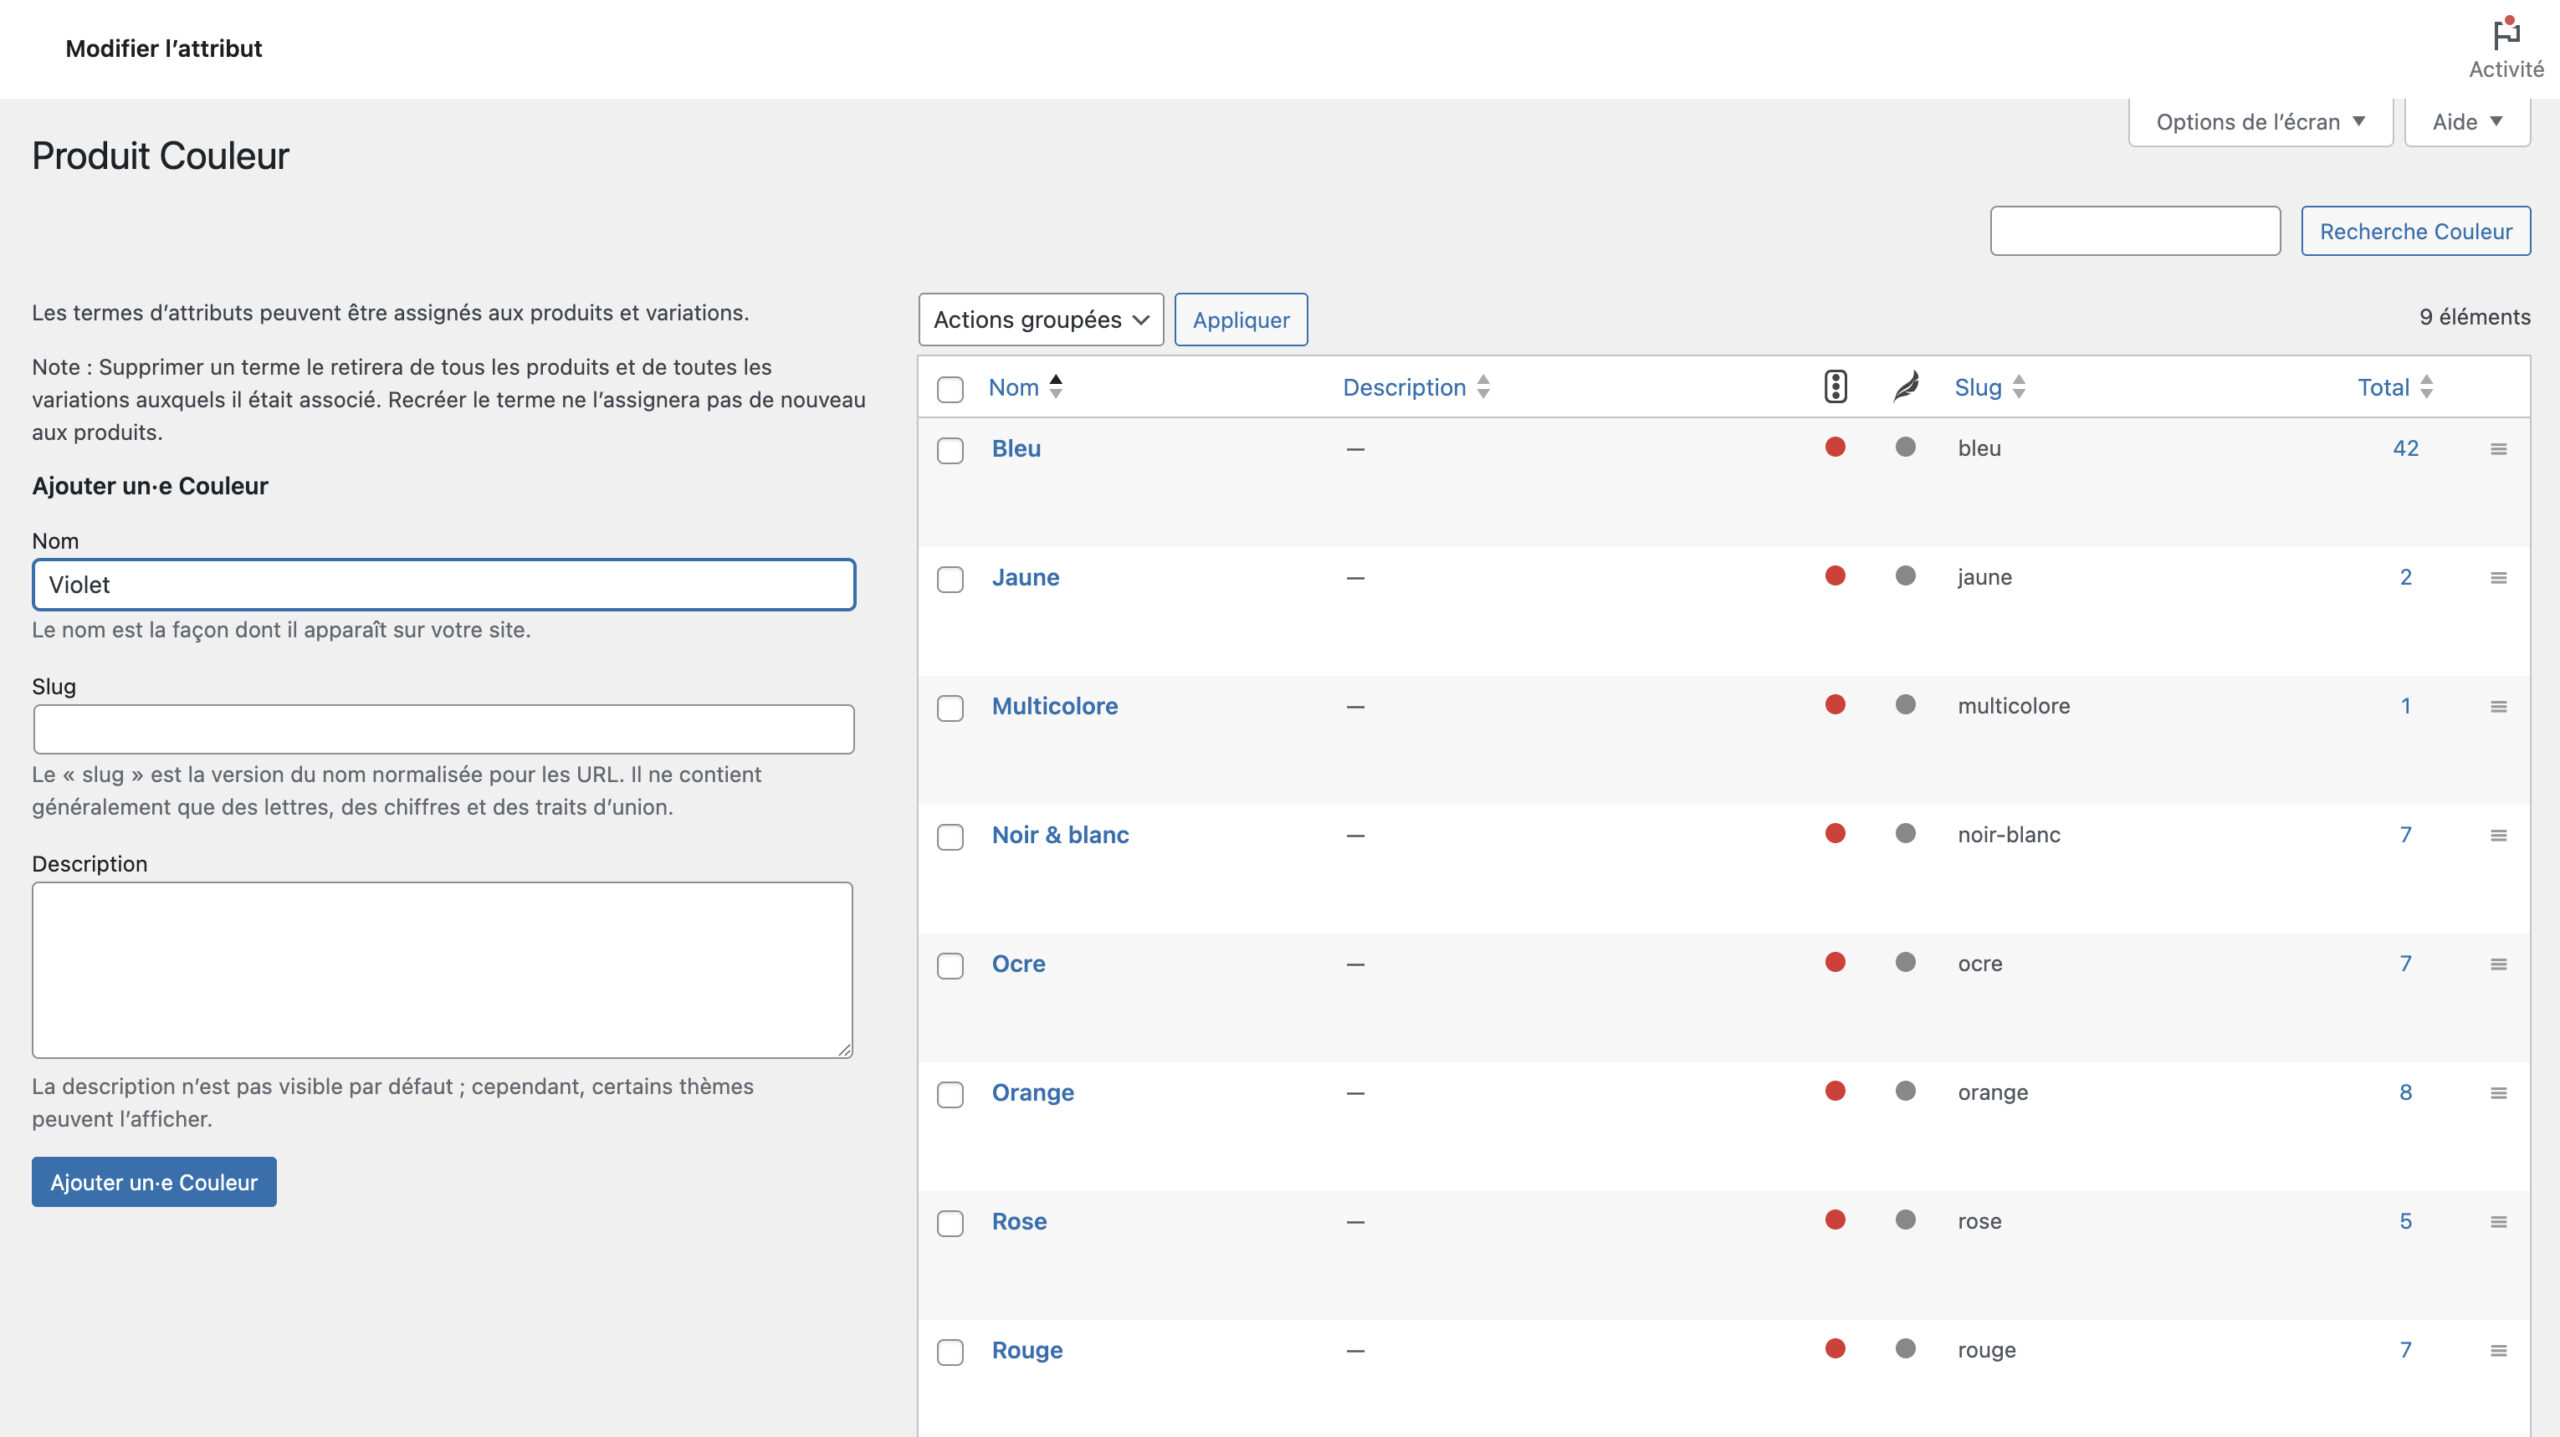Expand Options de l'écran panel
The image size is (2560, 1437).
click(x=2260, y=122)
